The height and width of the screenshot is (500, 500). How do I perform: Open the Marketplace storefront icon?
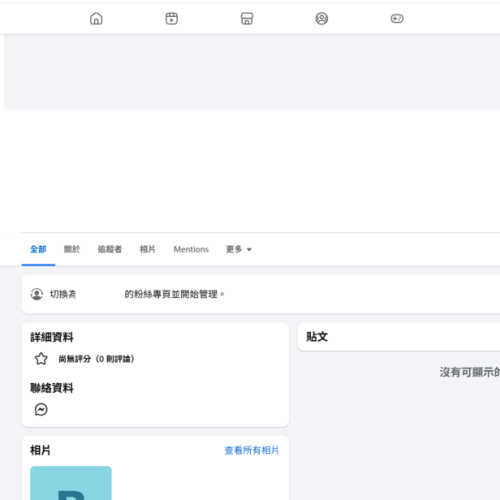(x=247, y=18)
